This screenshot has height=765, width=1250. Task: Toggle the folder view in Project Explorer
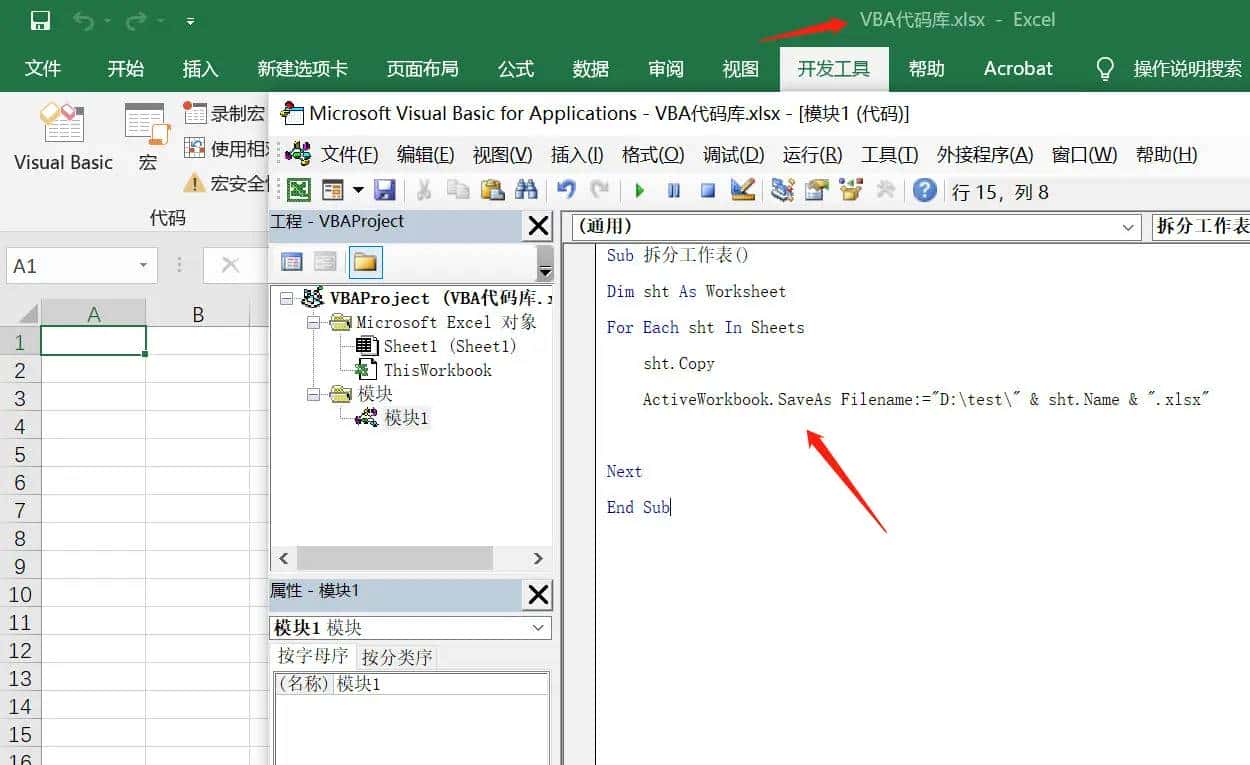pyautogui.click(x=365, y=262)
